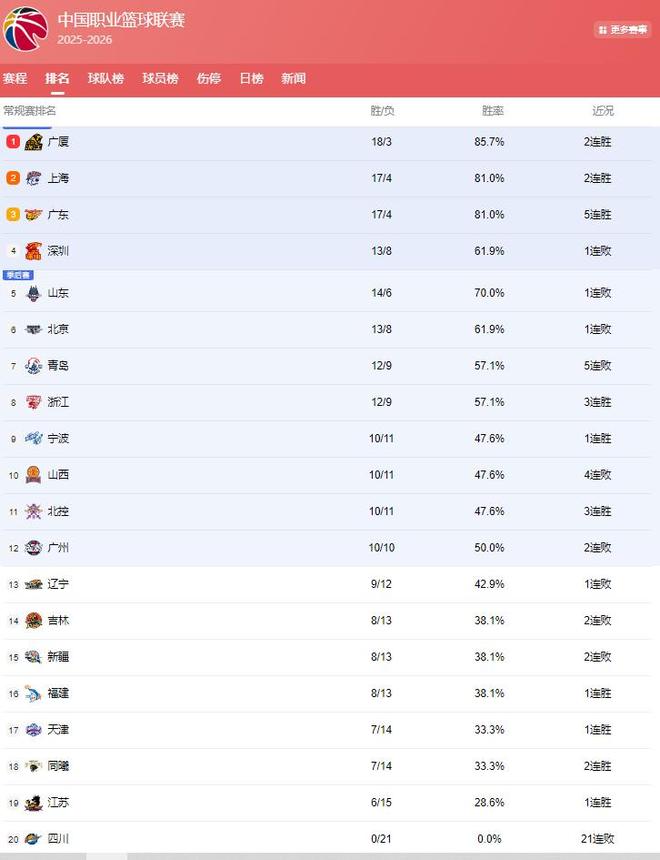
Task: Click the 胜率 column header
Action: pyautogui.click(x=492, y=111)
